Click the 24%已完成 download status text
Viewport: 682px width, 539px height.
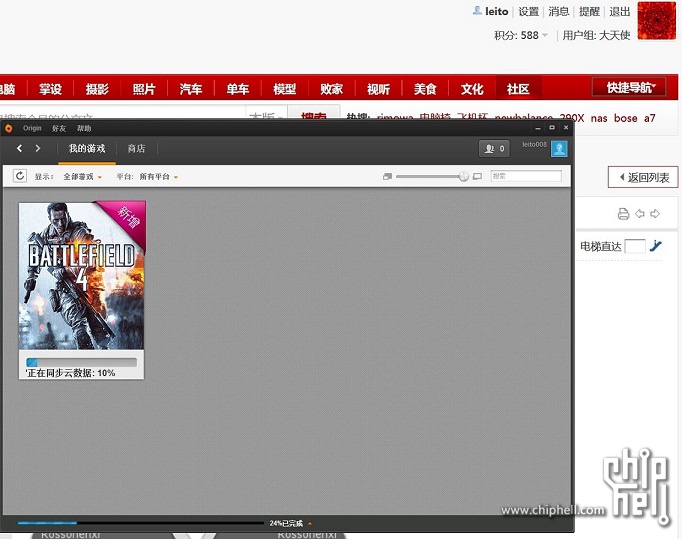click(286, 523)
